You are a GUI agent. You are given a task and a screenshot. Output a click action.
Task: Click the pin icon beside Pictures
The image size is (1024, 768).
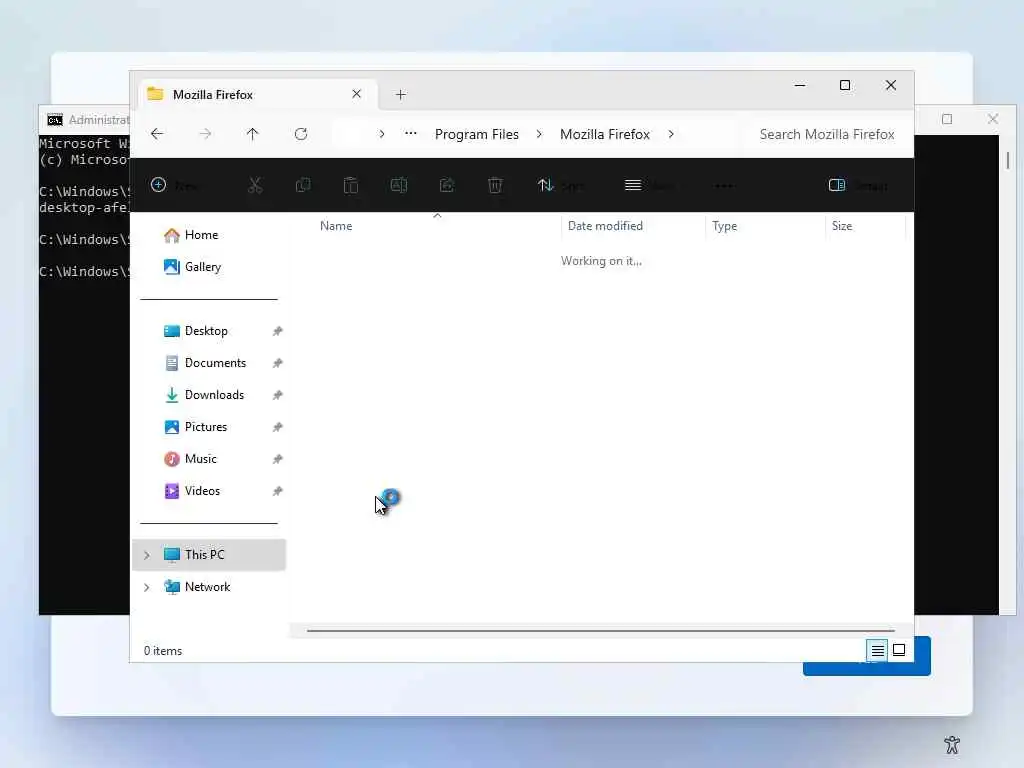point(278,427)
